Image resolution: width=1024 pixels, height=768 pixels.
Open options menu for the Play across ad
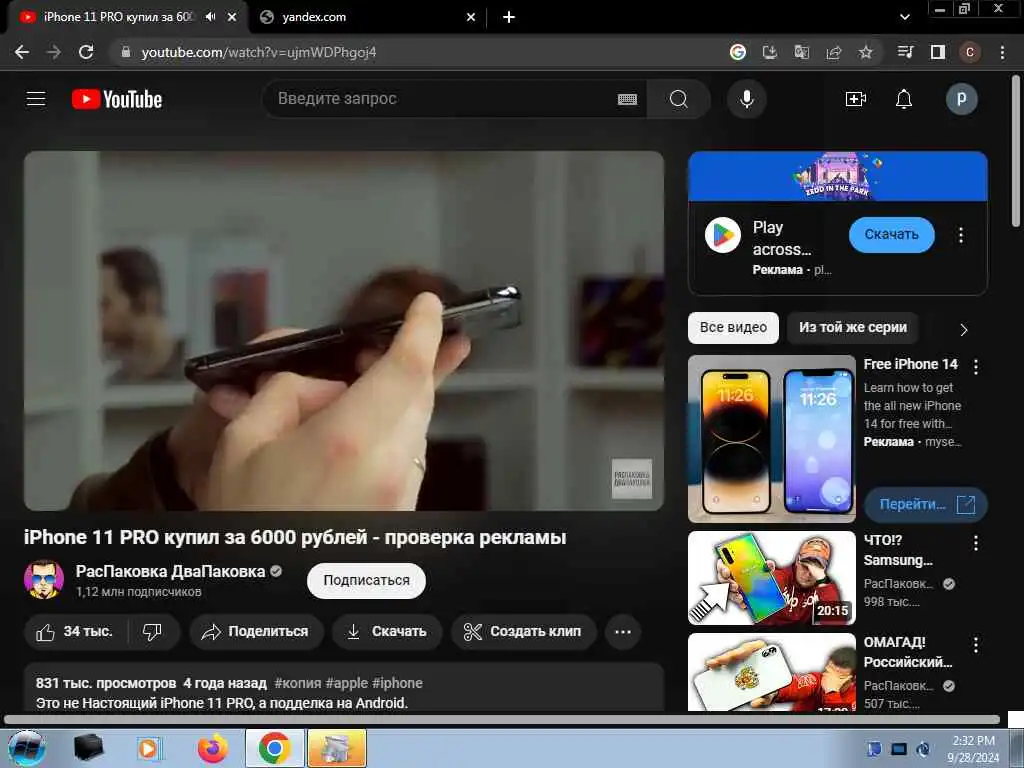pyautogui.click(x=961, y=235)
